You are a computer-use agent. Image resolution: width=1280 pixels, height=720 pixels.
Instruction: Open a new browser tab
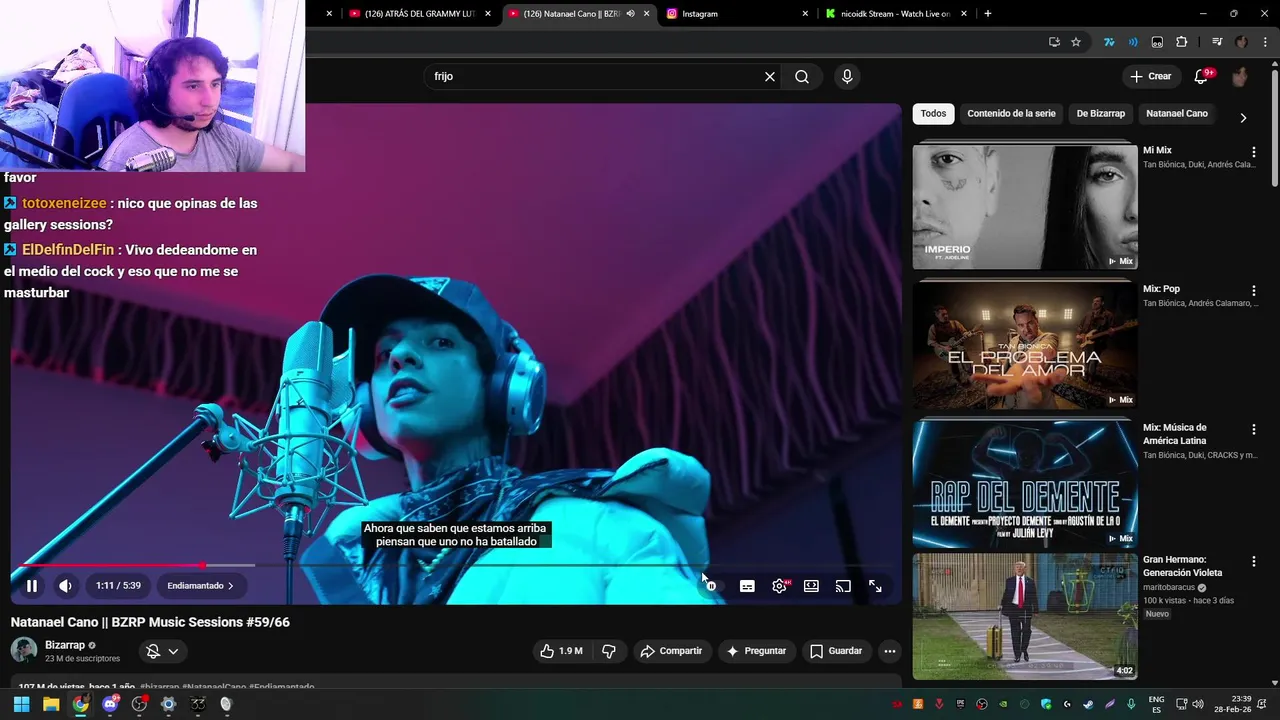pyautogui.click(x=988, y=14)
